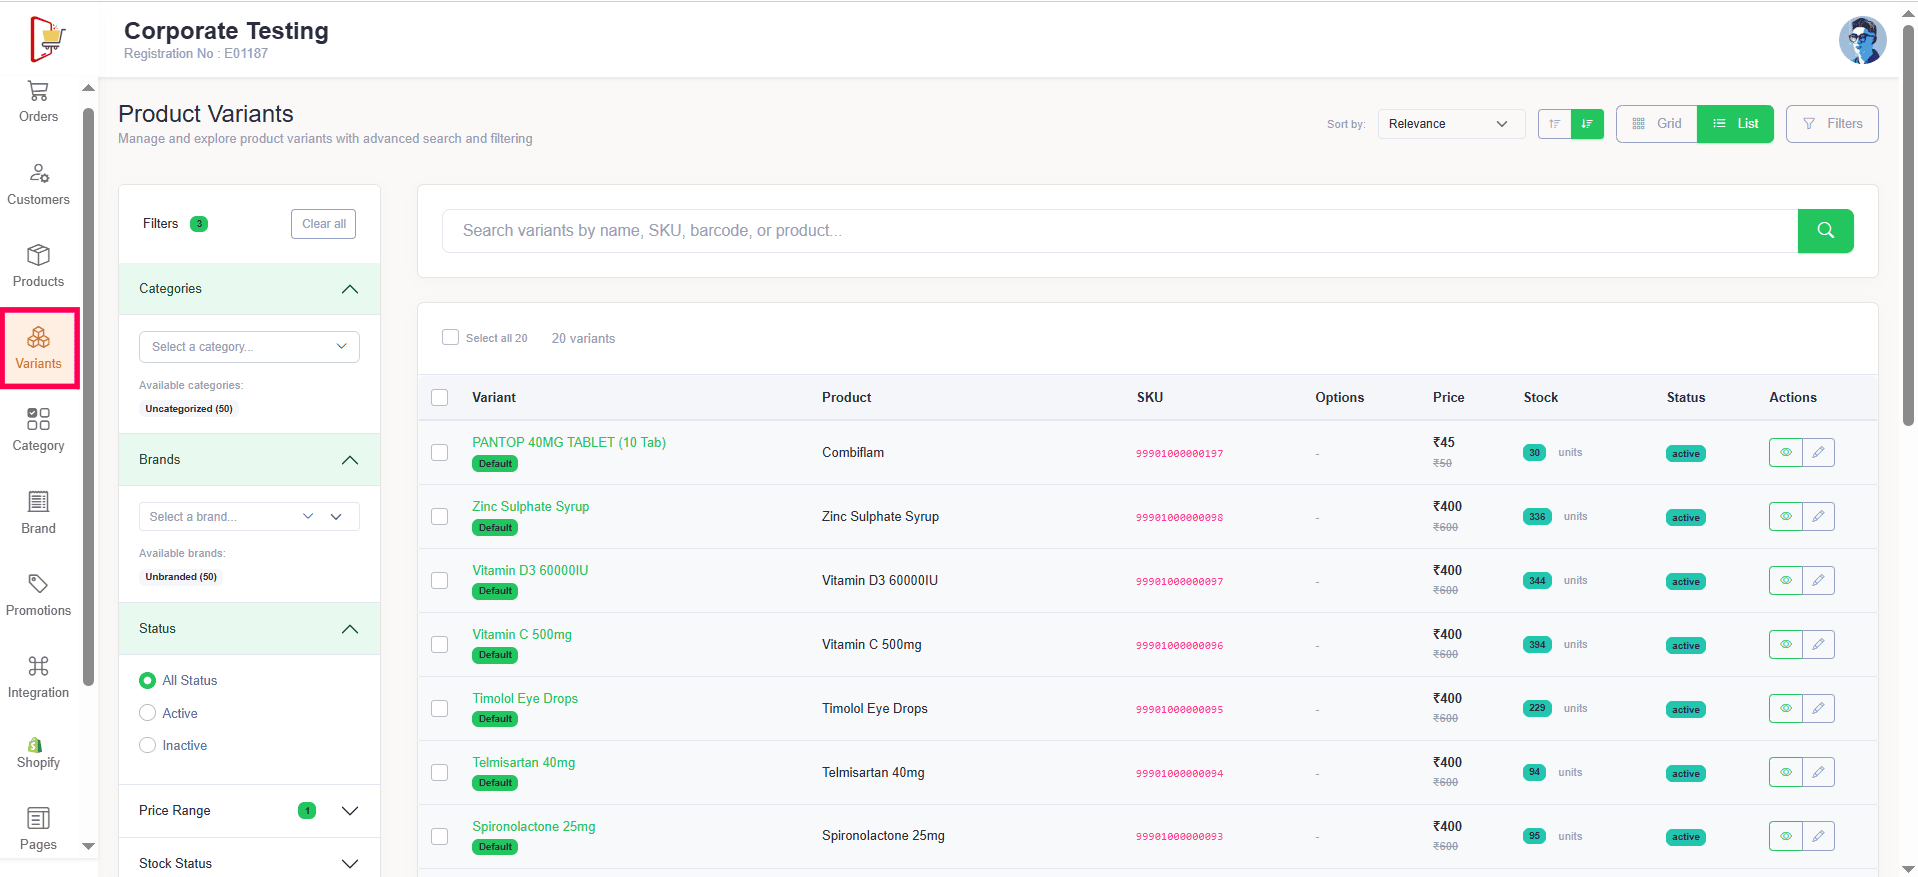Select the Active status radio button

pyautogui.click(x=148, y=713)
